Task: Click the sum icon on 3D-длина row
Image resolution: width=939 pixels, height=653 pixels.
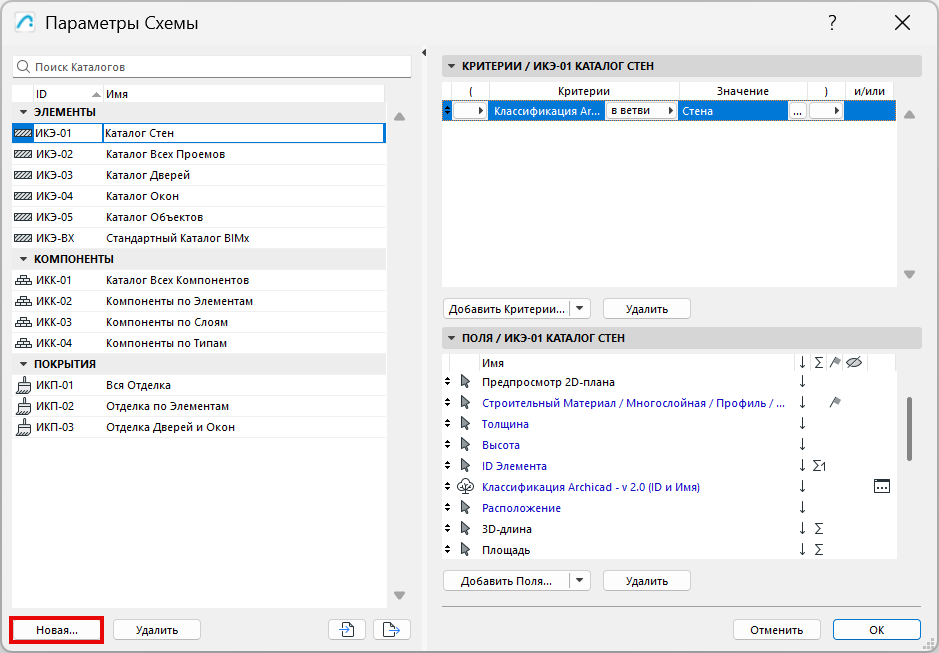Action: [818, 529]
